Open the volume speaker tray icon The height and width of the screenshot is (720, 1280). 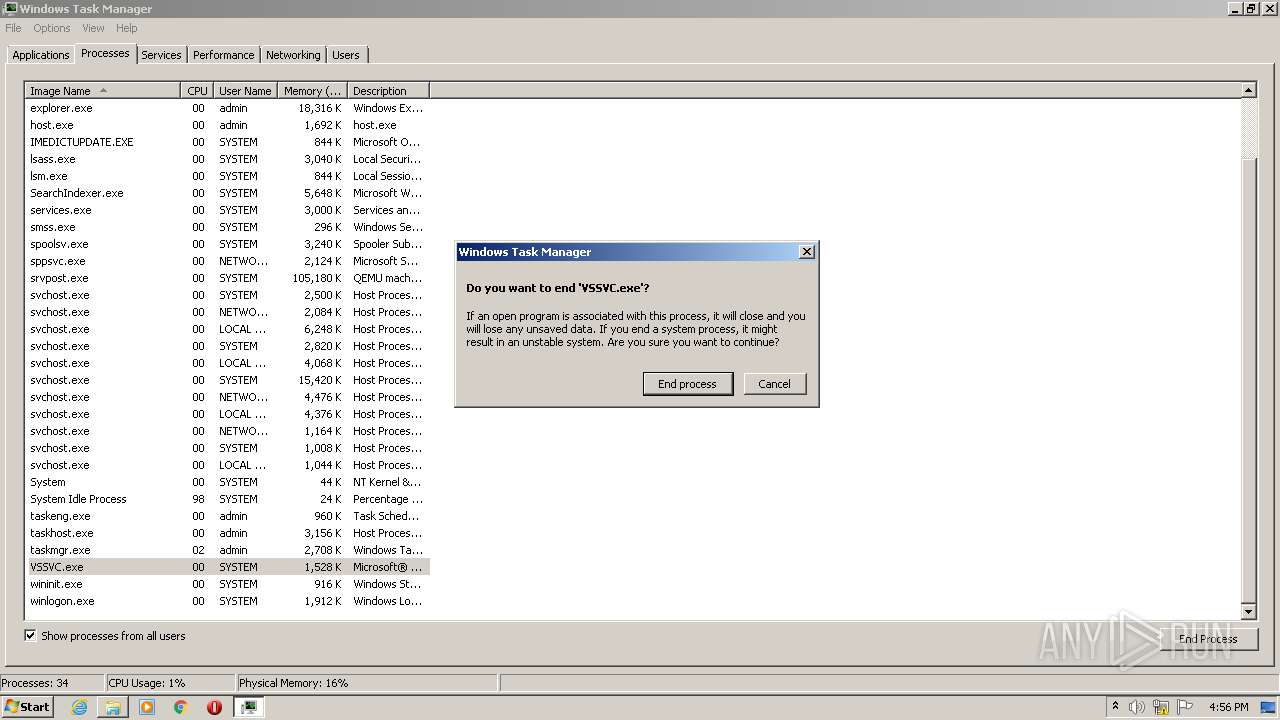click(1137, 707)
